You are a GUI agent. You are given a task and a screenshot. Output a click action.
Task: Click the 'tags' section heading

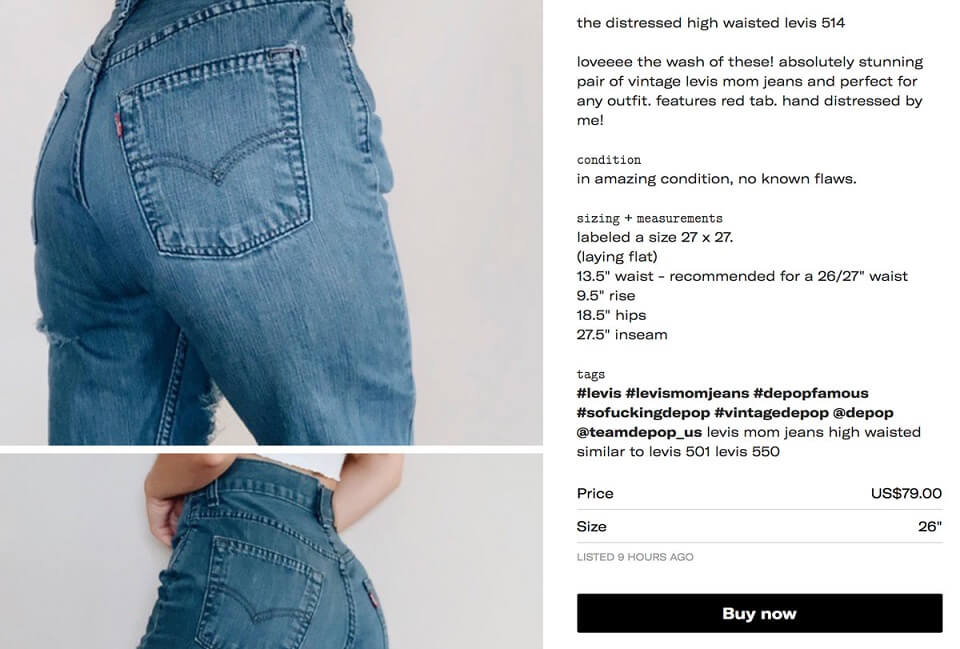[591, 374]
